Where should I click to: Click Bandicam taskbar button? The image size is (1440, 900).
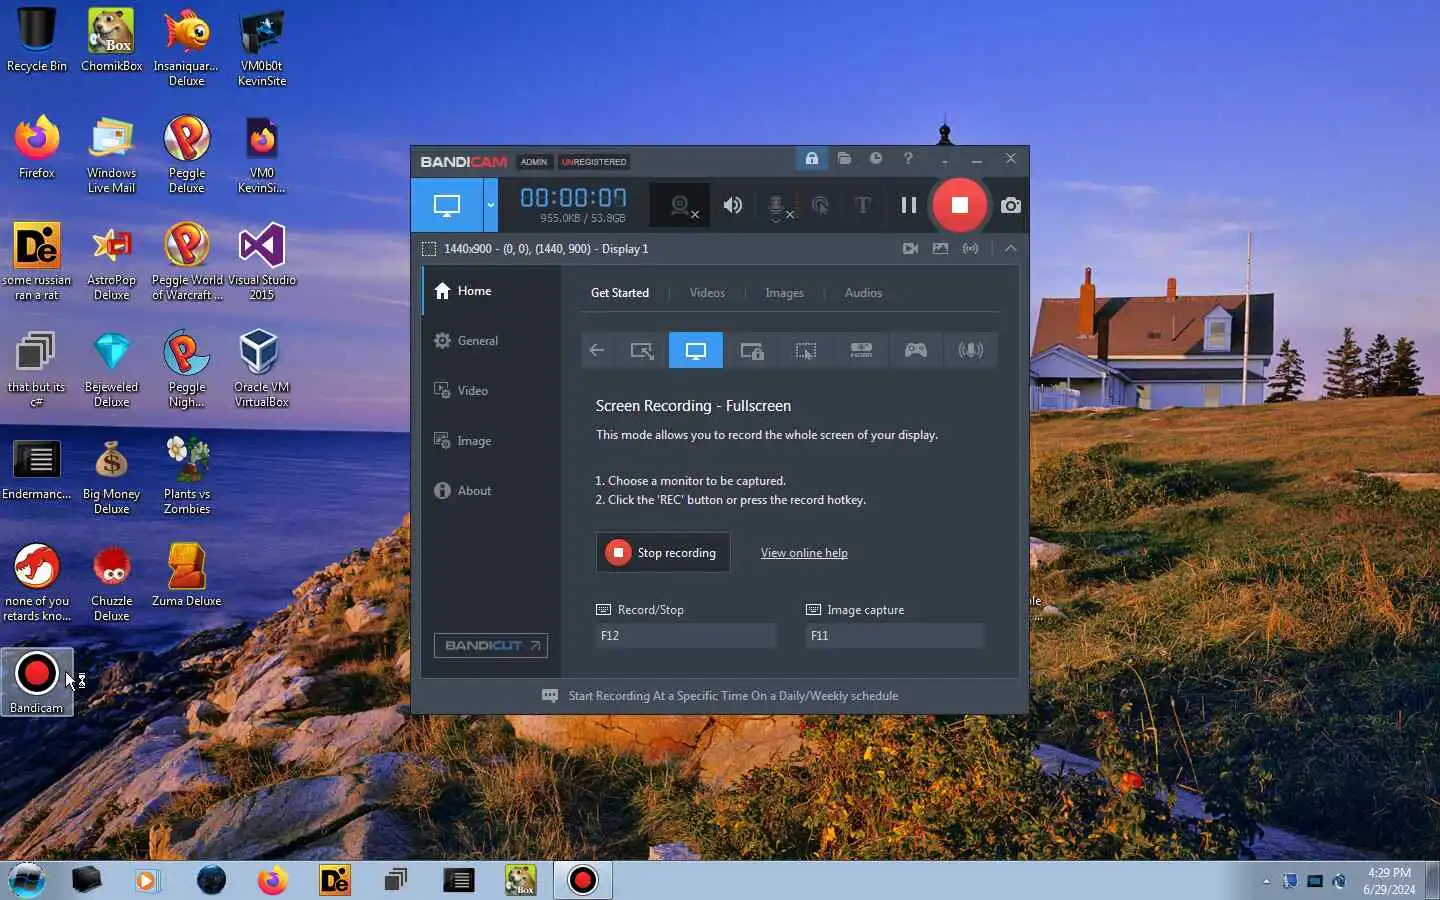pos(582,880)
